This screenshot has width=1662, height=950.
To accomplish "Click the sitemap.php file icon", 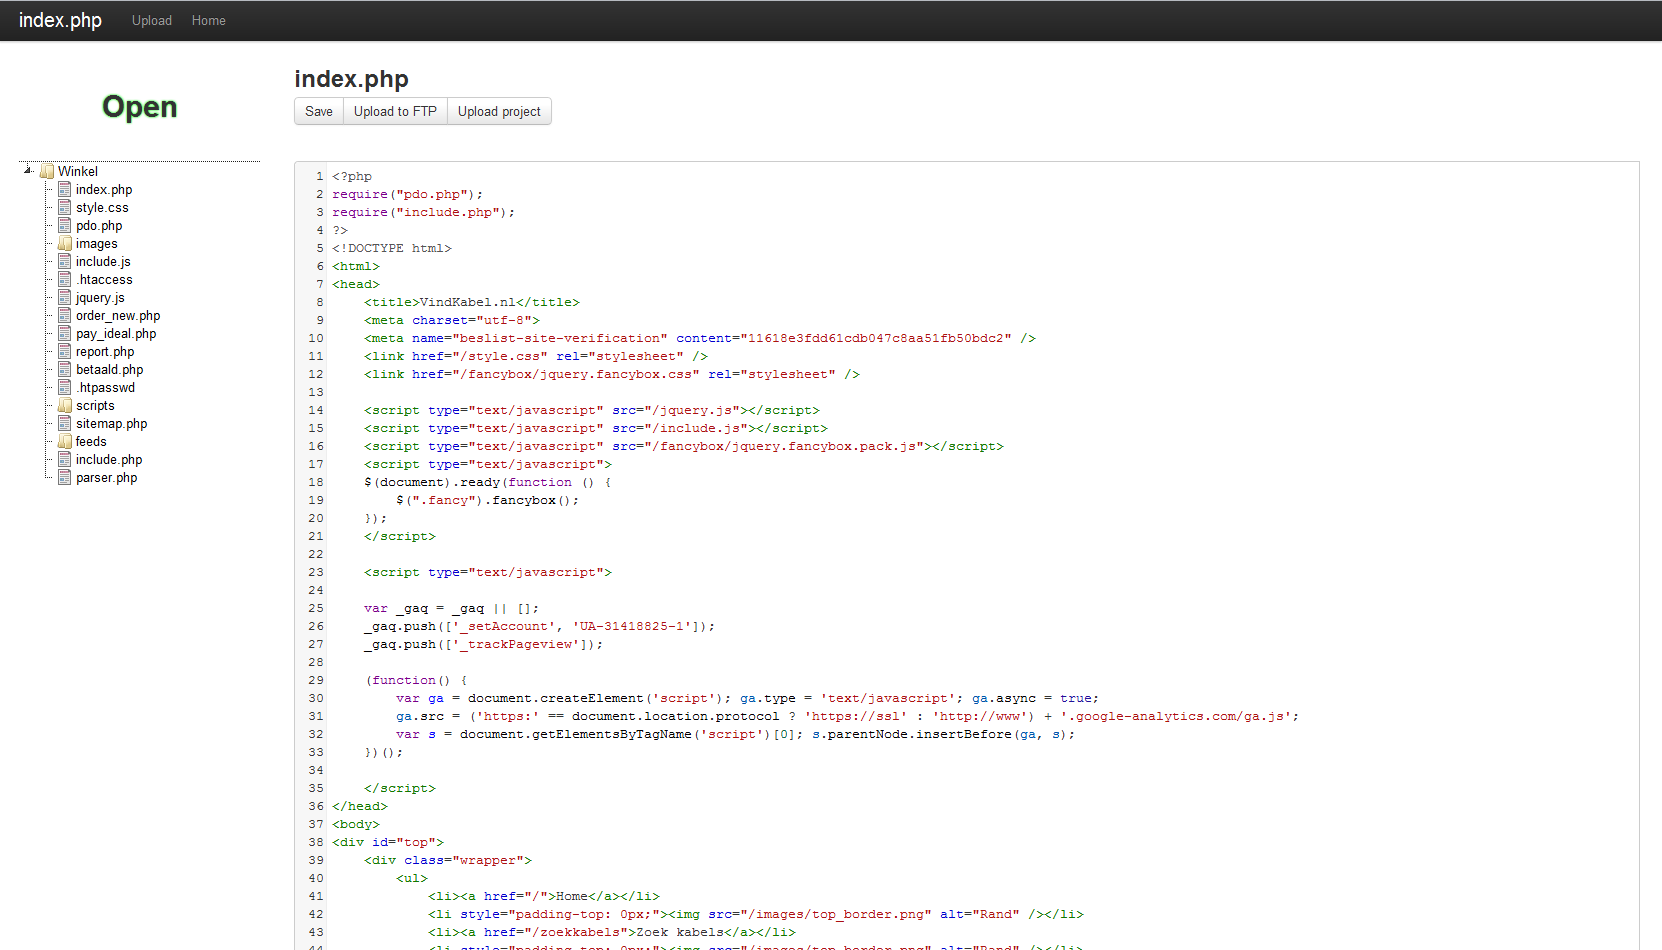I will (x=65, y=423).
